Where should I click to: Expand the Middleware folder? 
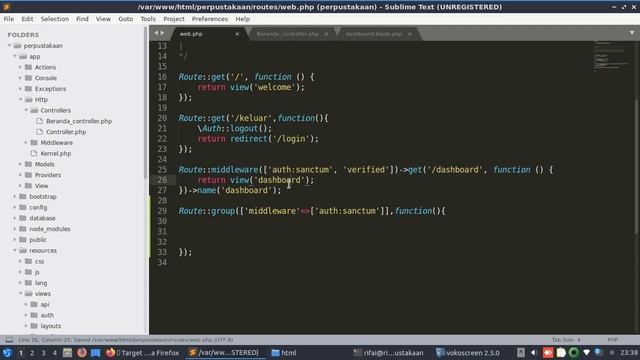[26, 142]
